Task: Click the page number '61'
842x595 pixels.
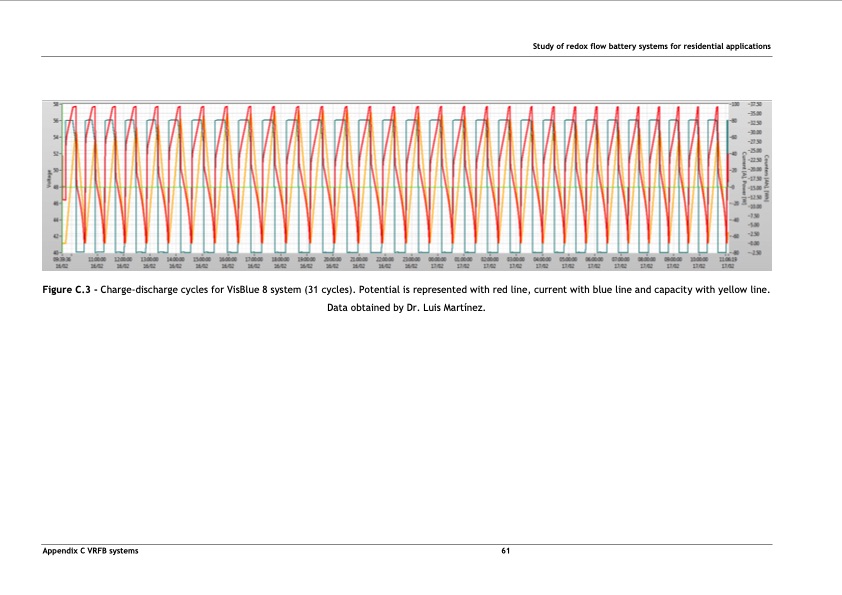Action: [505, 551]
